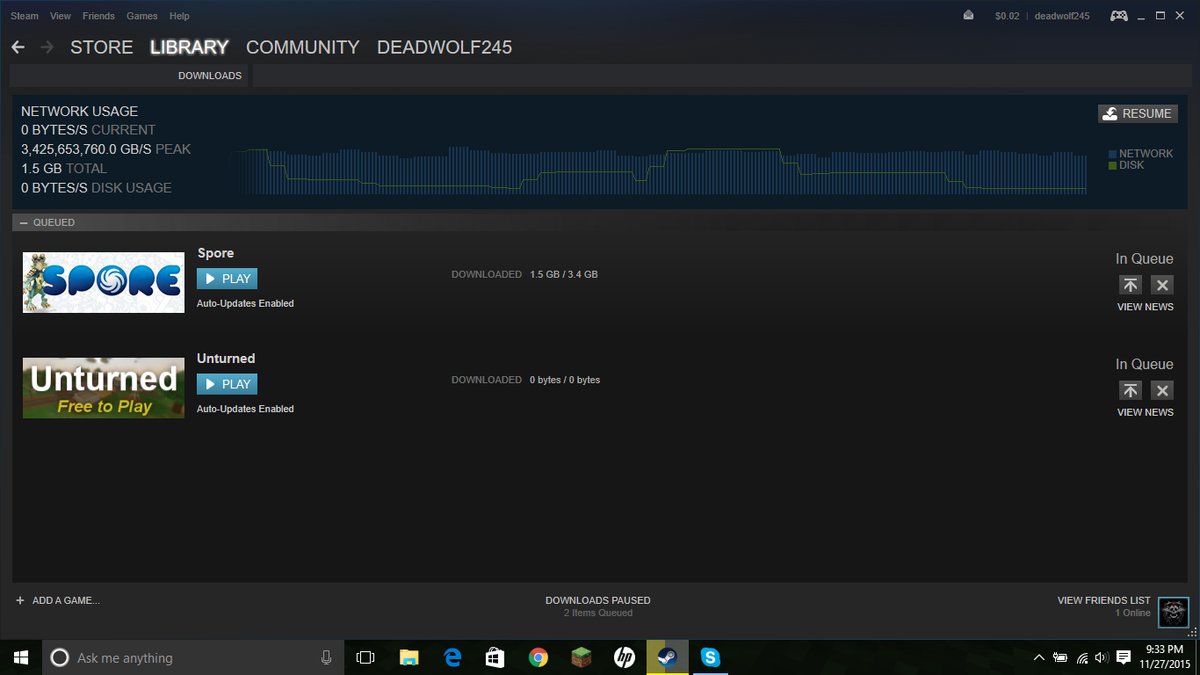1200x675 pixels.
Task: Click the battery tray icon
Action: pyautogui.click(x=1061, y=657)
